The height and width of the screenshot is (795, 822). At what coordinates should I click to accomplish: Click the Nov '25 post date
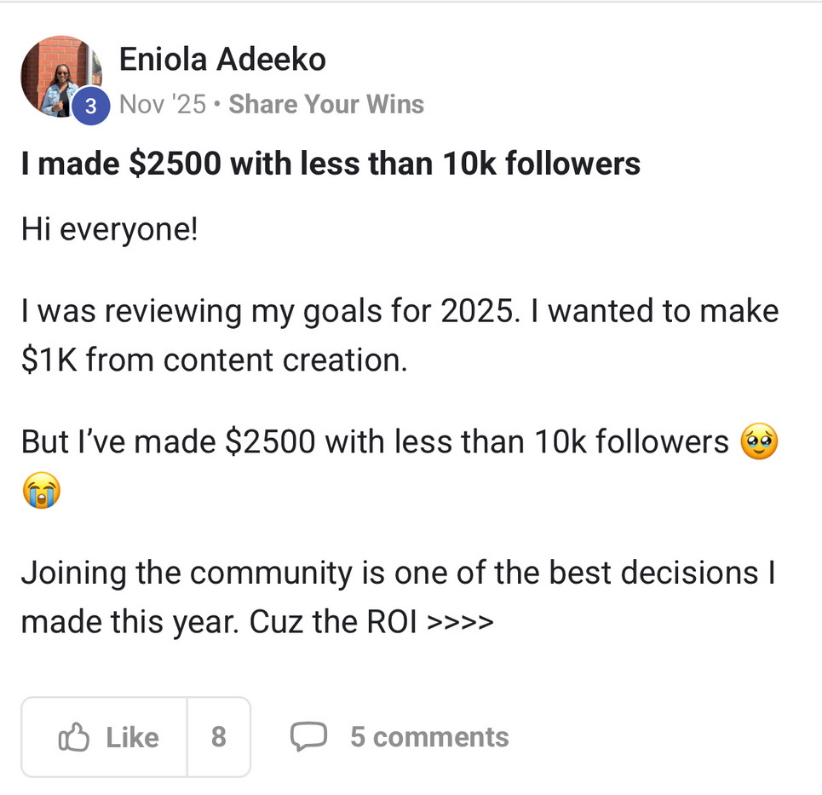[162, 104]
